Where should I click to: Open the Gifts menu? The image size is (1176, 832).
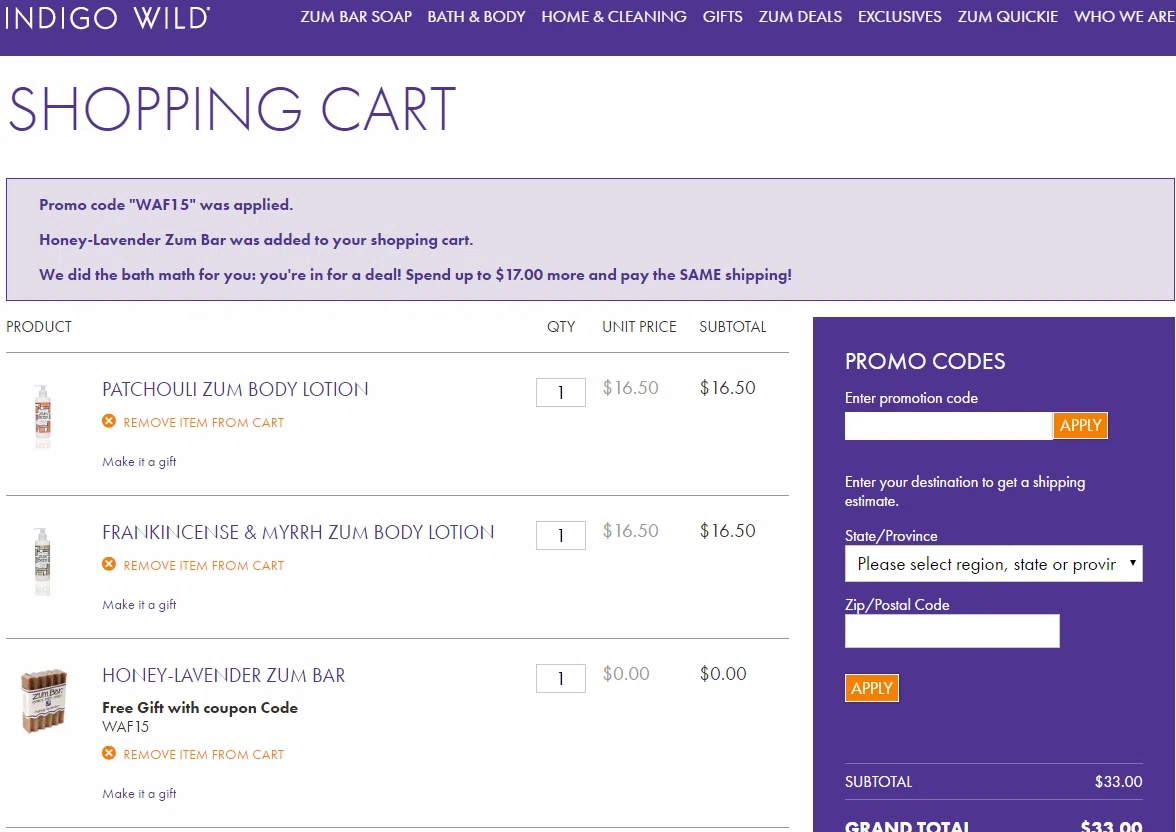click(x=722, y=17)
